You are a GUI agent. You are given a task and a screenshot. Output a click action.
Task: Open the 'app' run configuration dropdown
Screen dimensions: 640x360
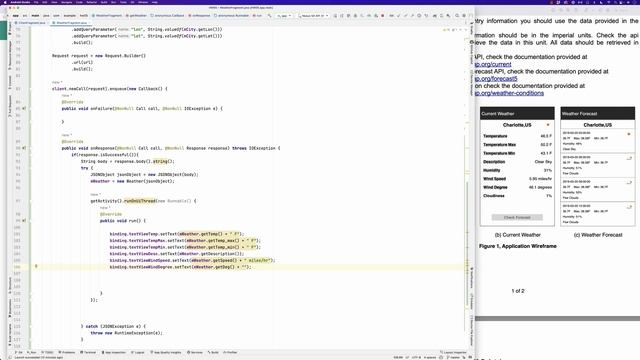(x=284, y=16)
